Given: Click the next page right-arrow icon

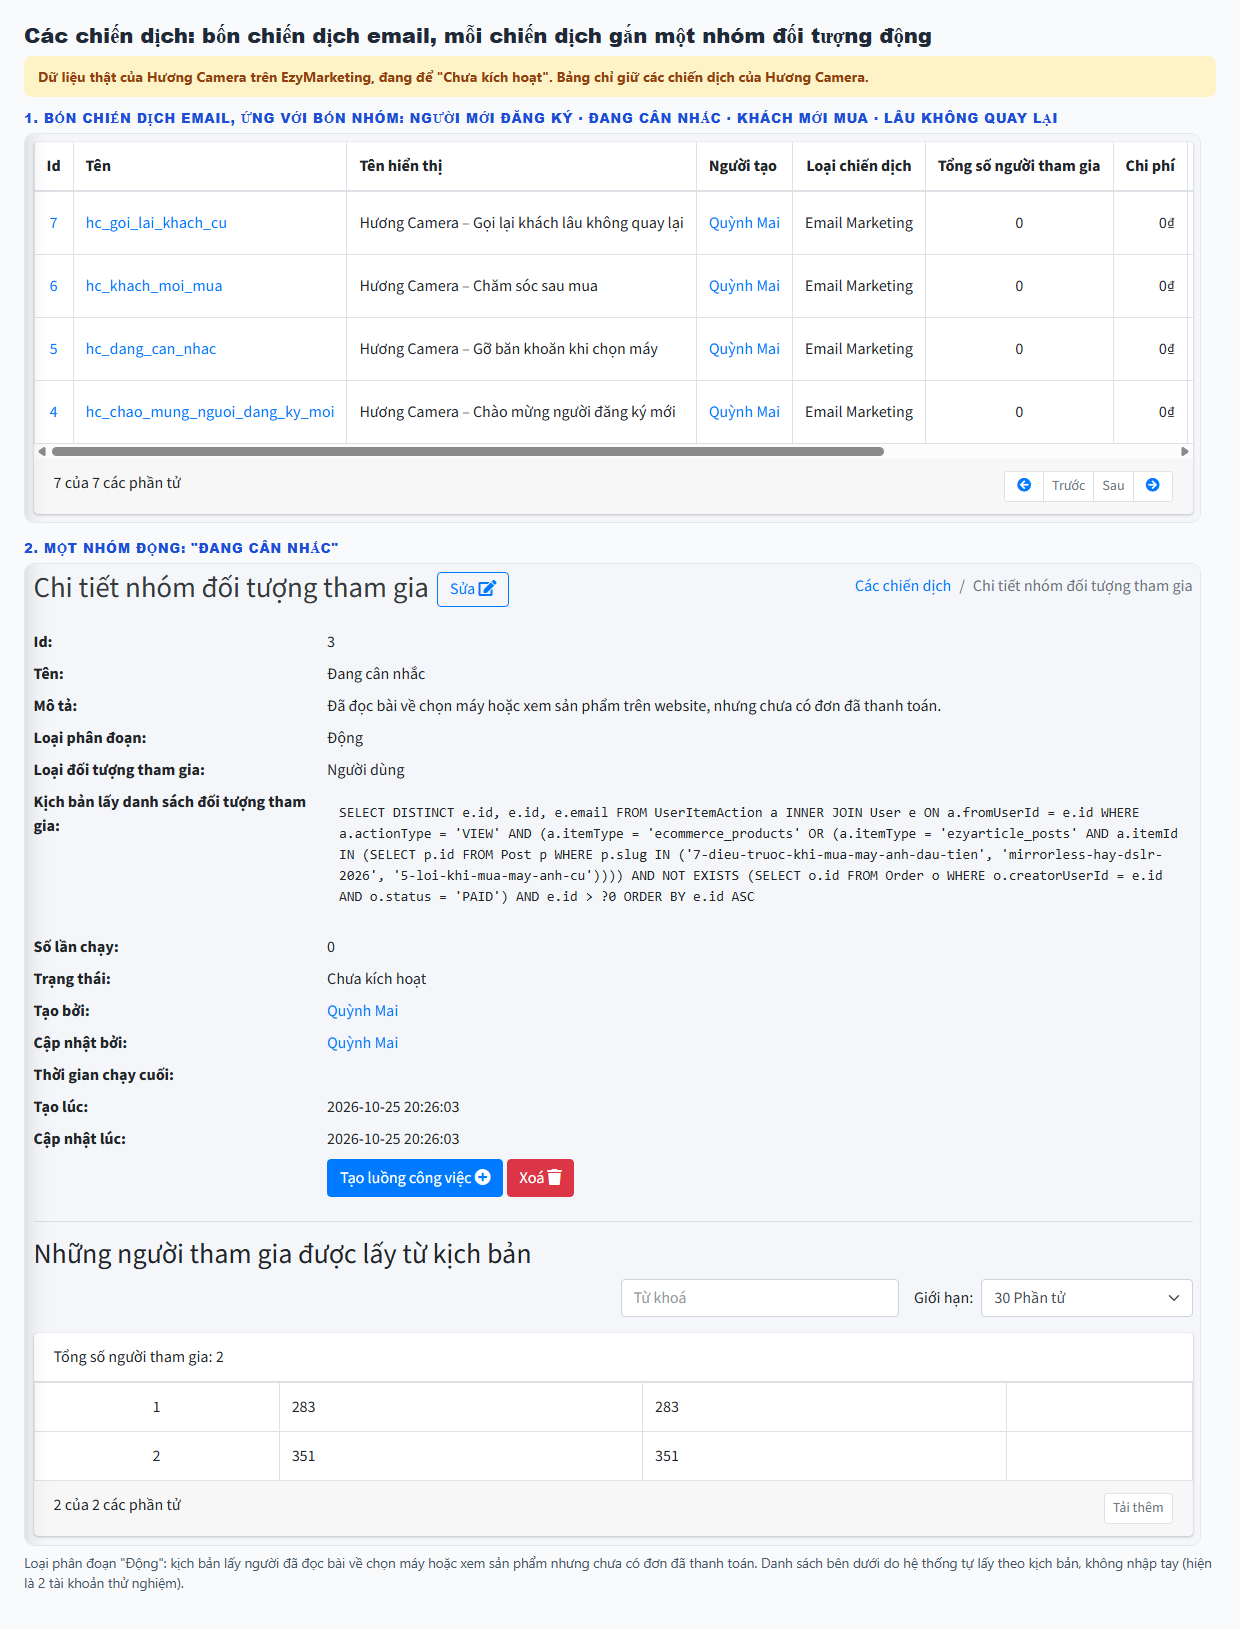Looking at the screenshot, I should tap(1153, 485).
